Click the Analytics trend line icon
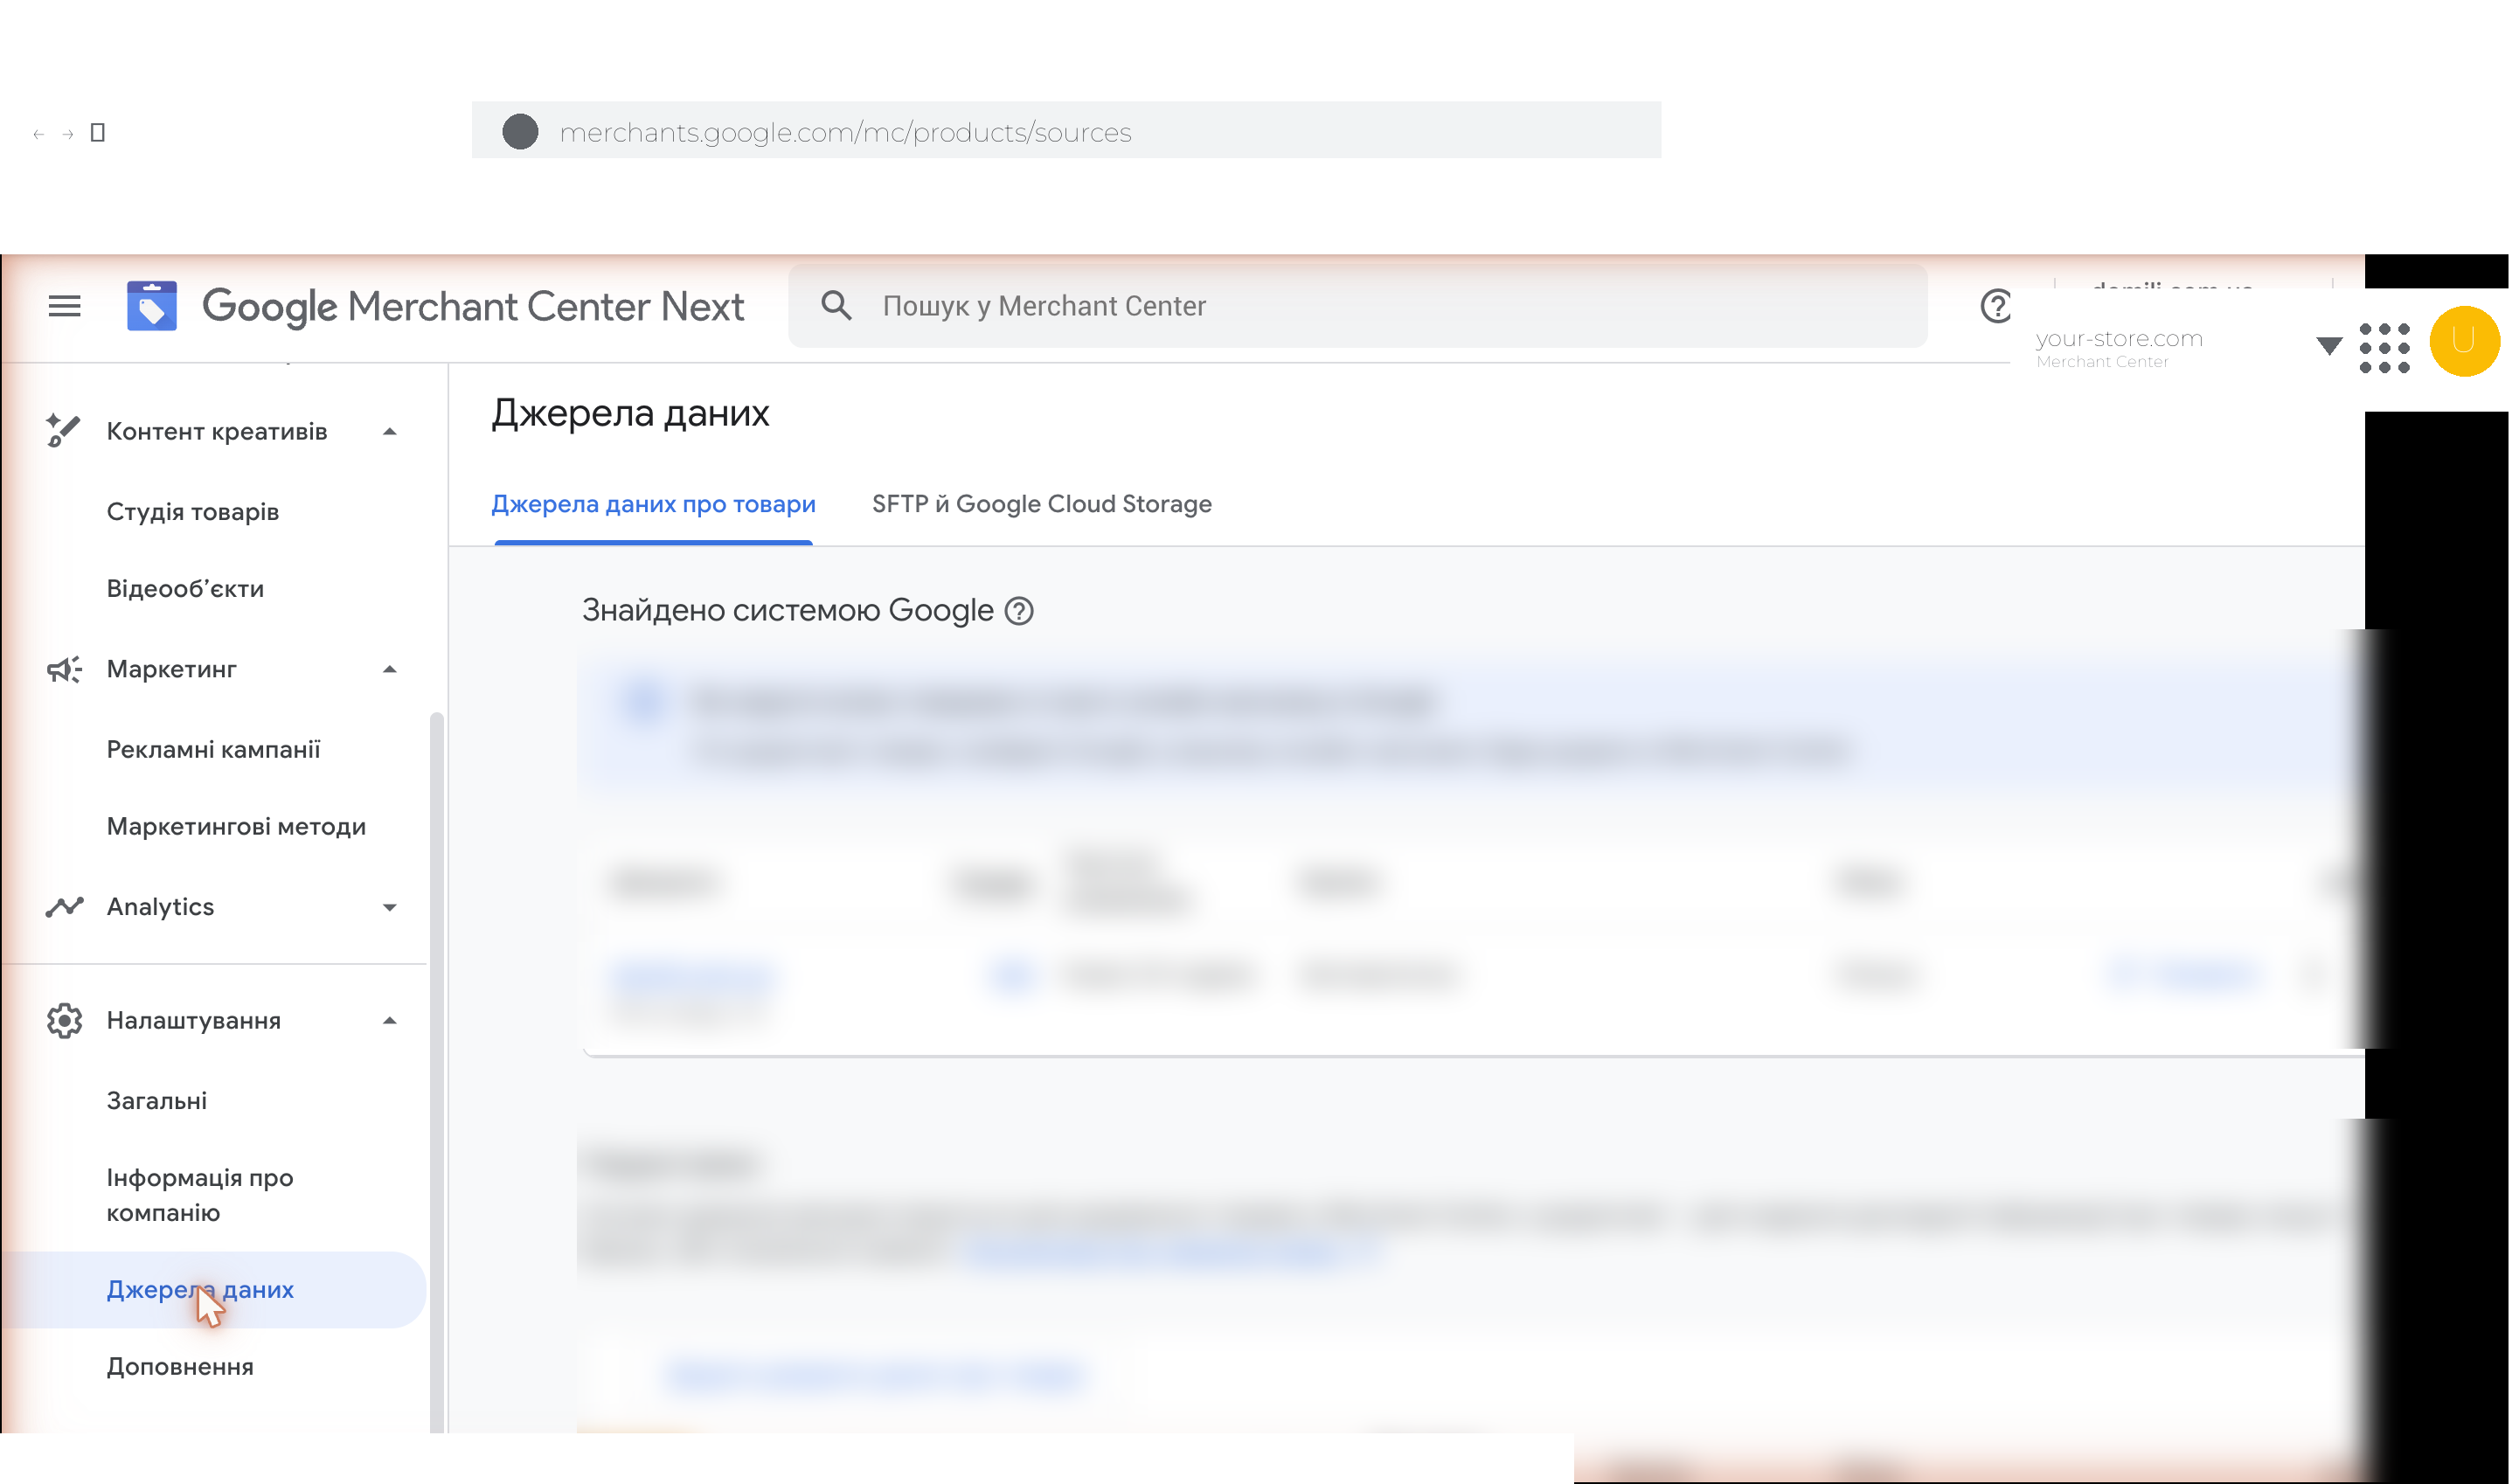This screenshot has height=1484, width=2519. click(64, 907)
